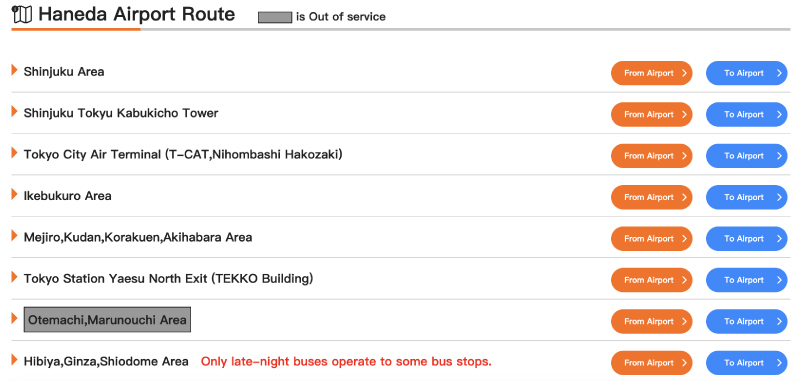This screenshot has height=381, width=800.
Task: Click the chevron on Ikebukuro To Airport button
Action: (779, 197)
